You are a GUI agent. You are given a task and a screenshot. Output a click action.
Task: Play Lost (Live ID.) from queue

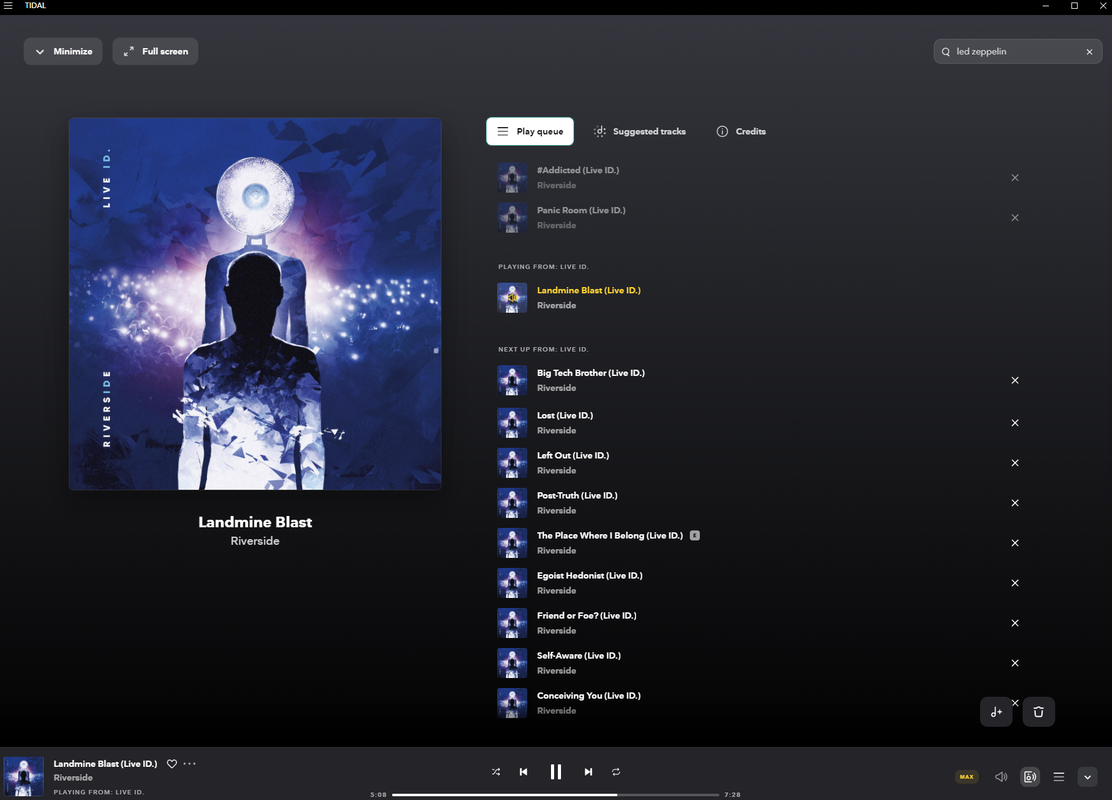pos(758,423)
